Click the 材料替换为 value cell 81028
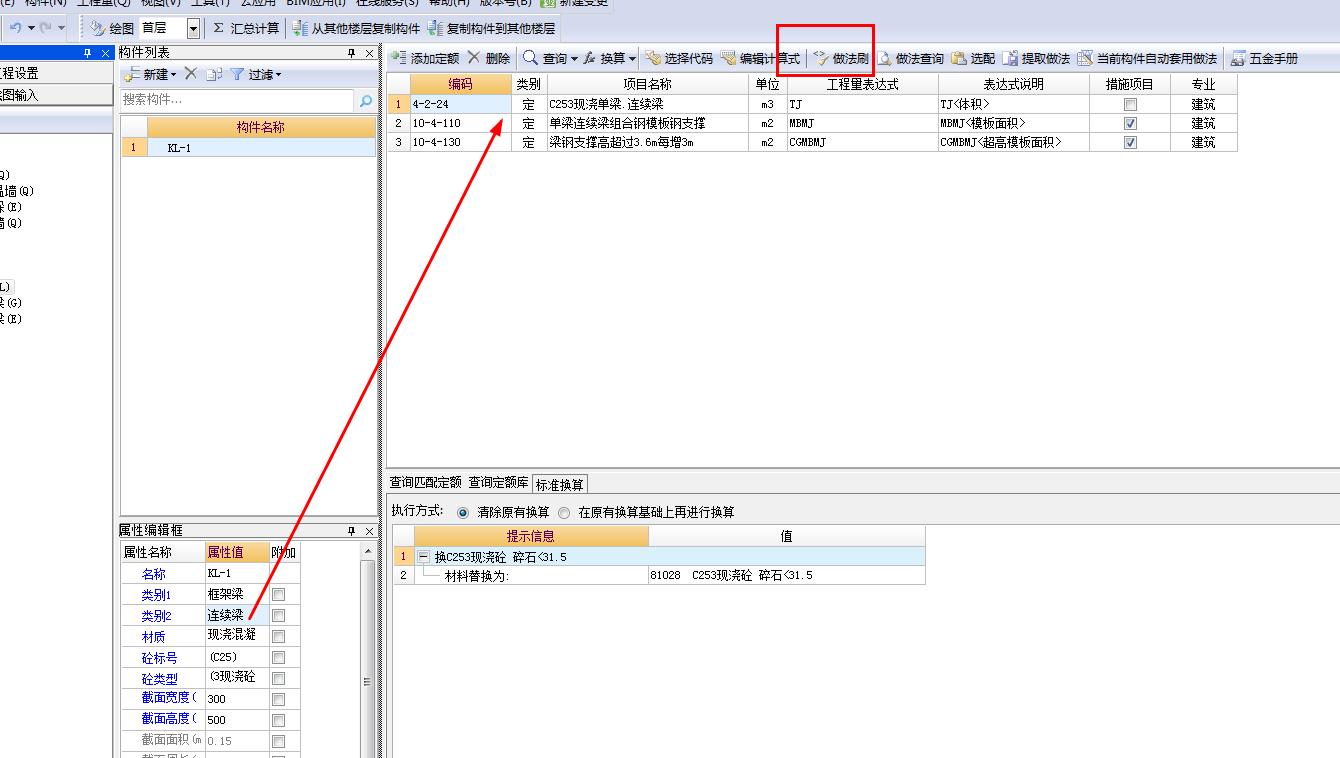This screenshot has height=758, width=1340. tap(786, 576)
